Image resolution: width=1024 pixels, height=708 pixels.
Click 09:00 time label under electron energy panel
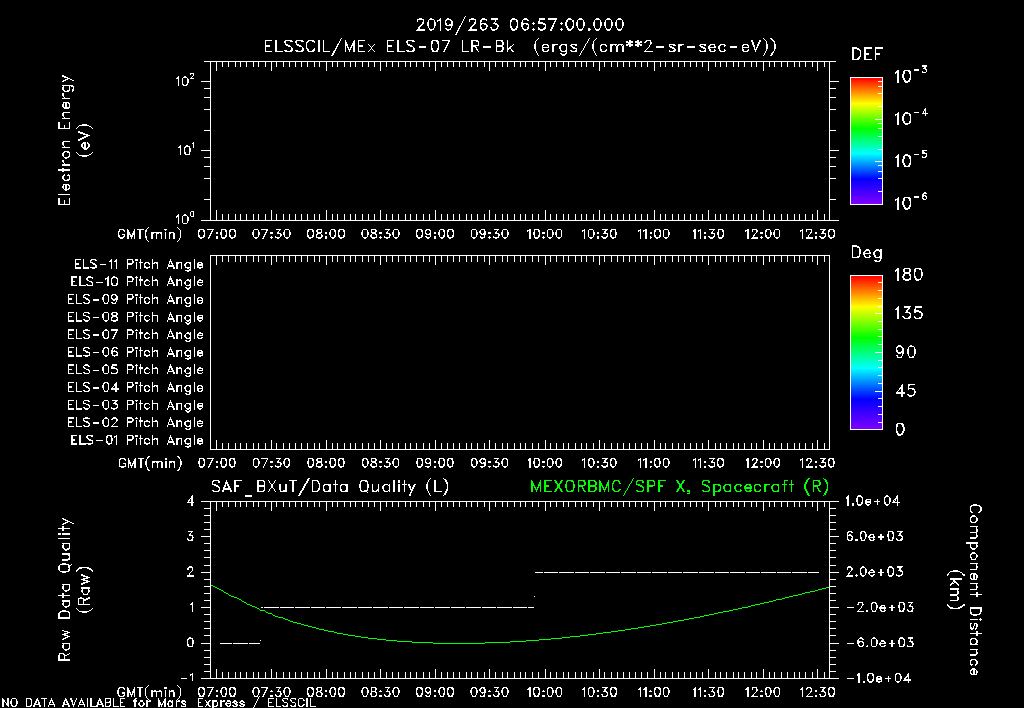point(435,234)
